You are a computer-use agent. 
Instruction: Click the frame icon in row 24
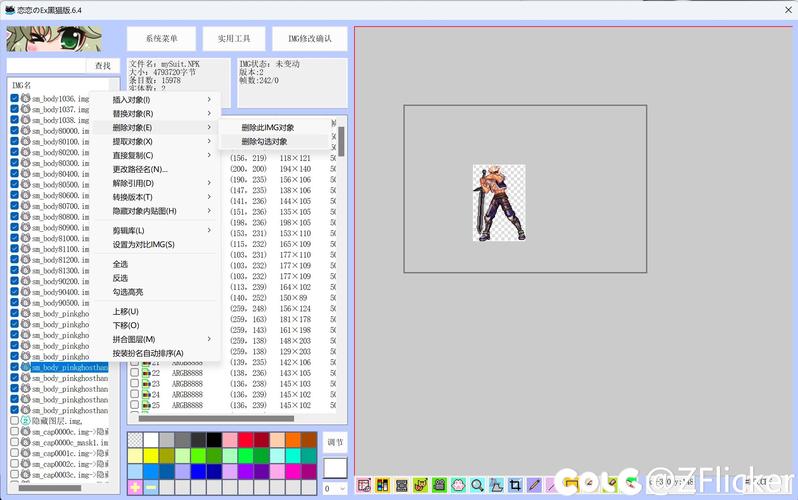(x=146, y=394)
